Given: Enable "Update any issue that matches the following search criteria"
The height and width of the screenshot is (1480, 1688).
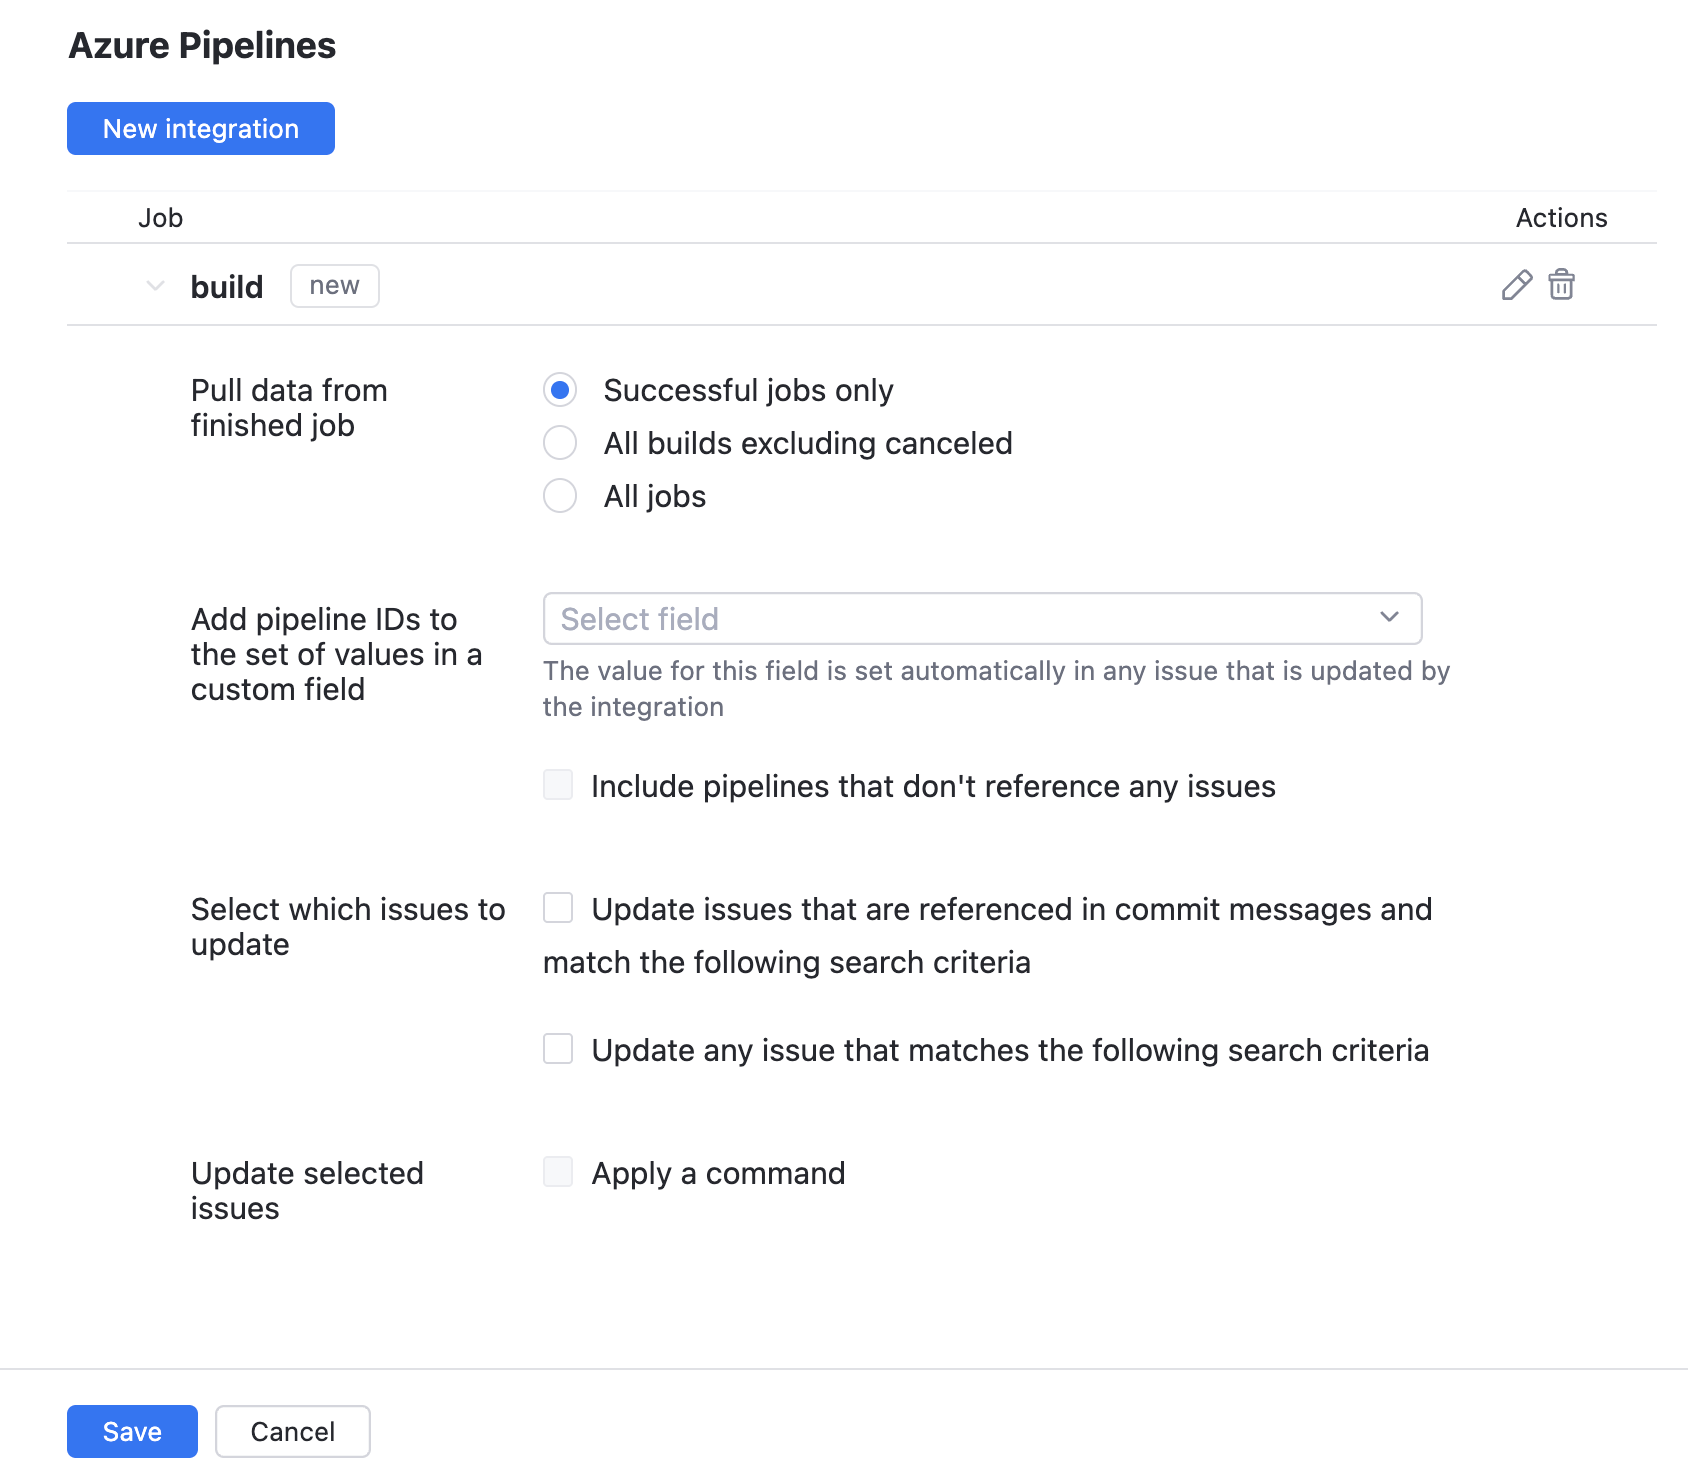Looking at the screenshot, I should click(557, 1049).
